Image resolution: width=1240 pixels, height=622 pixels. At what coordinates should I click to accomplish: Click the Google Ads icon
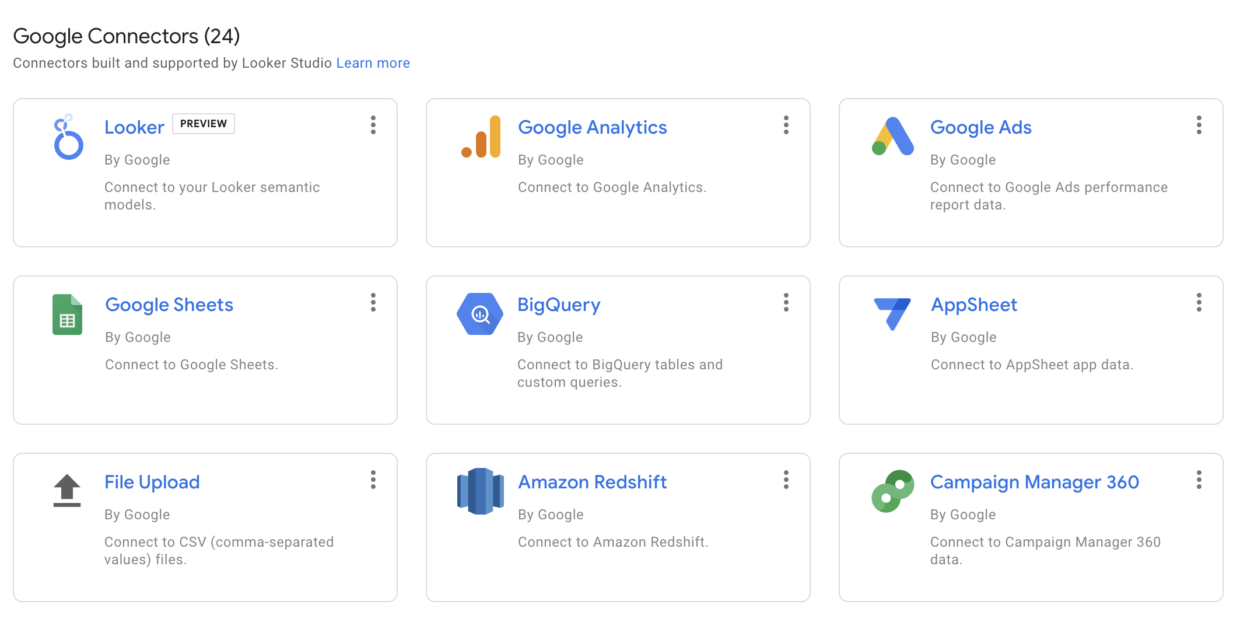pyautogui.click(x=893, y=133)
